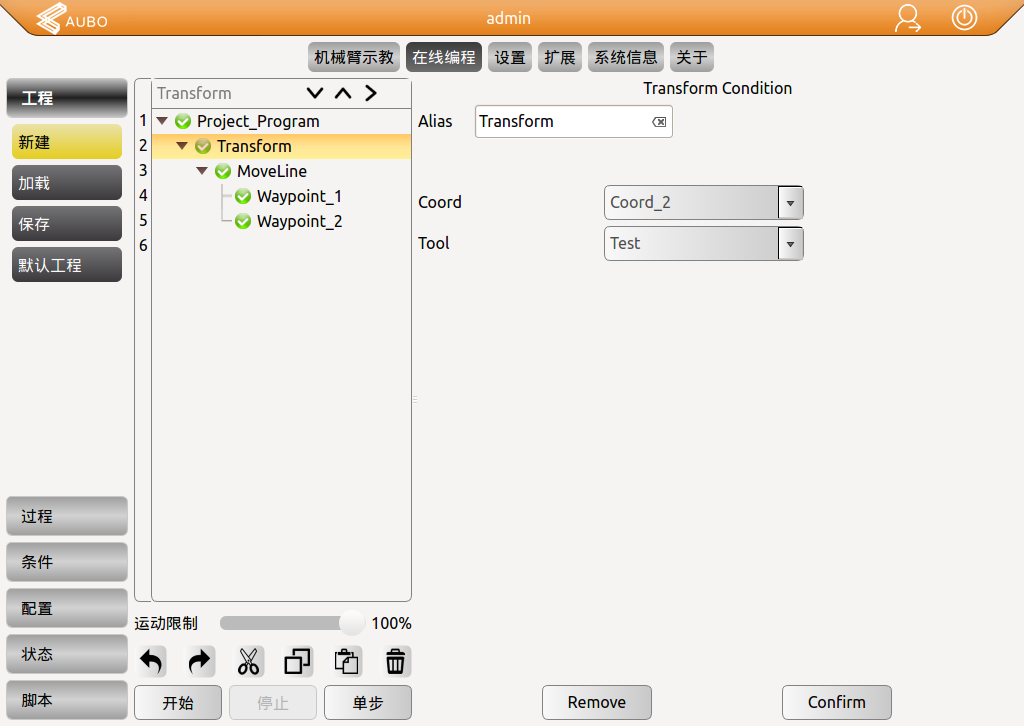Click the 运动限制 speed slider handle
1024x726 pixels.
[x=352, y=623]
